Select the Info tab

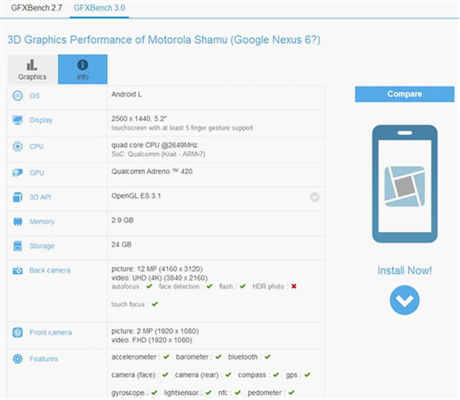click(x=83, y=69)
